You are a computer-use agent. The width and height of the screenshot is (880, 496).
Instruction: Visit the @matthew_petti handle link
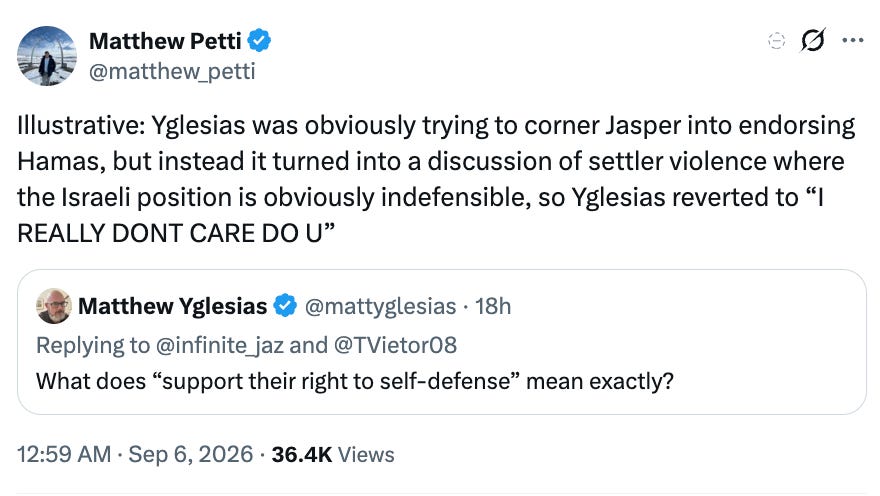click(172, 71)
